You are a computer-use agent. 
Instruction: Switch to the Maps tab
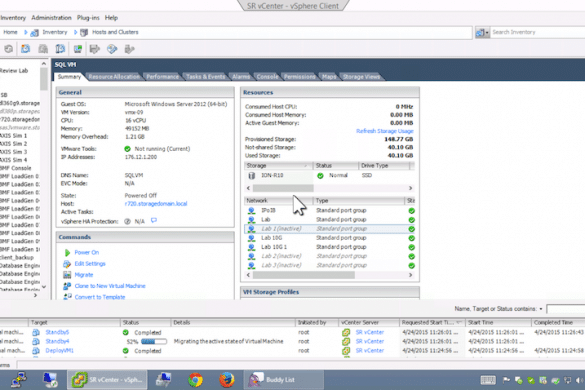coord(329,77)
